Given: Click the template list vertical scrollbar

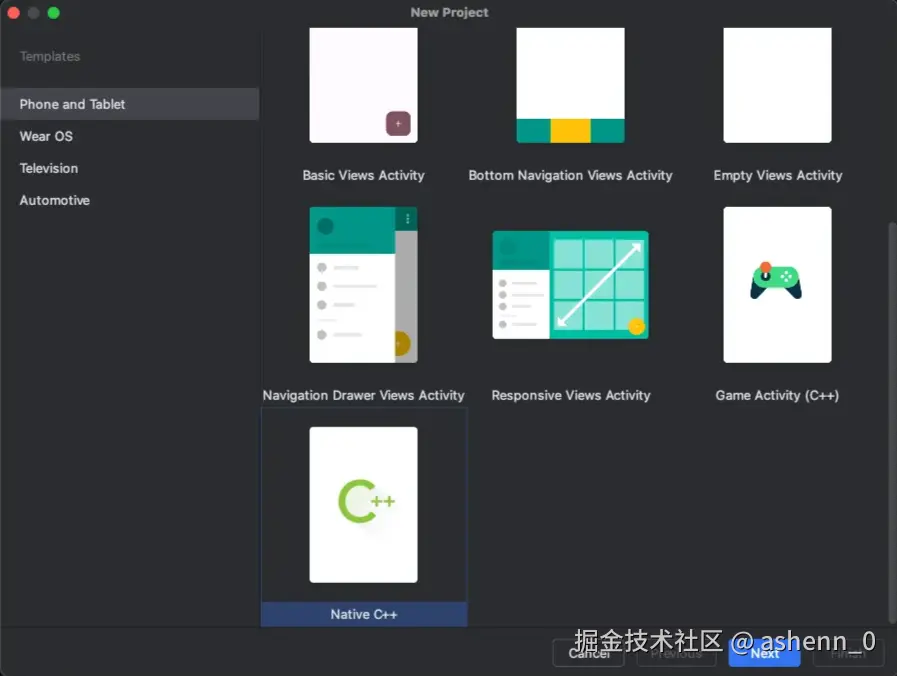Looking at the screenshot, I should (x=892, y=422).
